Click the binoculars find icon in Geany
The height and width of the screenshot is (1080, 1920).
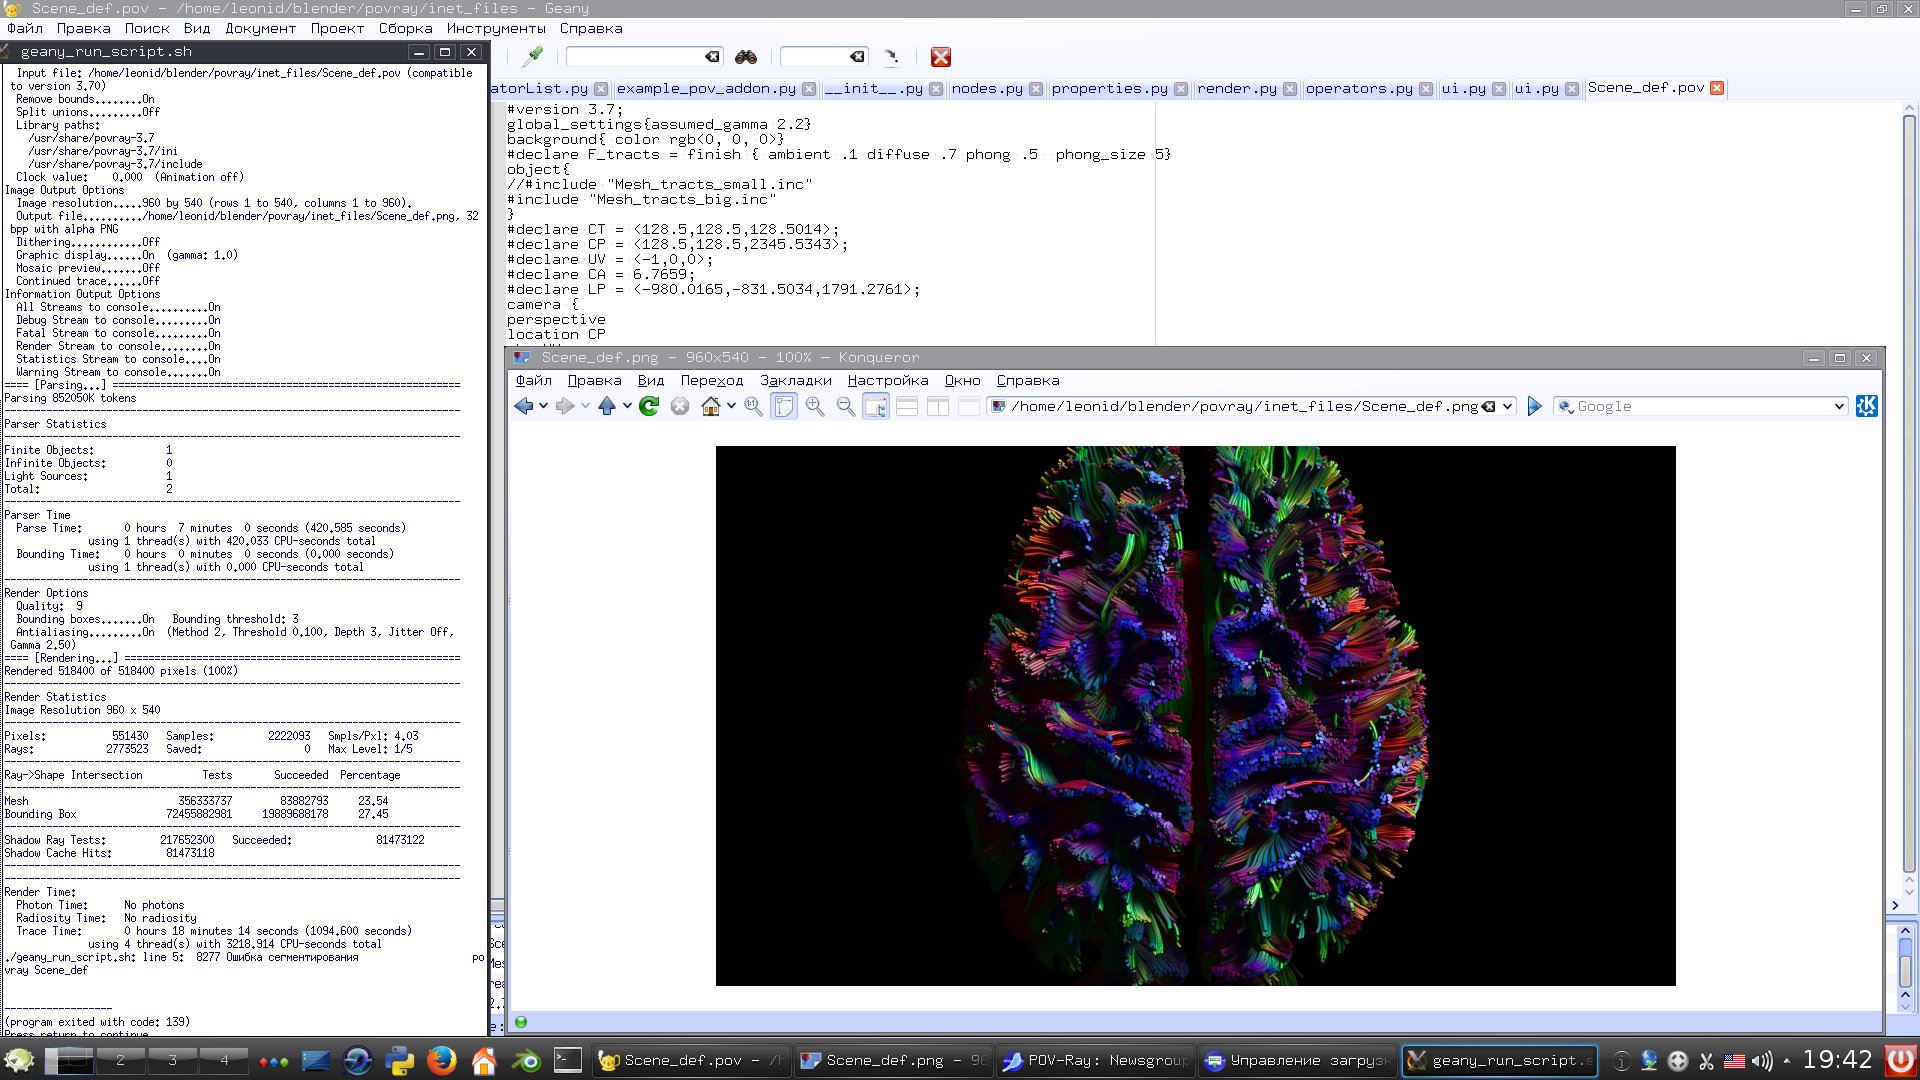746,57
